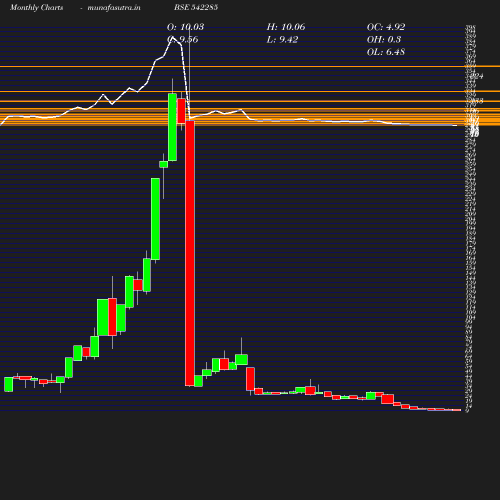Image resolution: width=500 pixels, height=500 pixels.
Task: Click the tallest red candlestick body
Action: pos(190,253)
